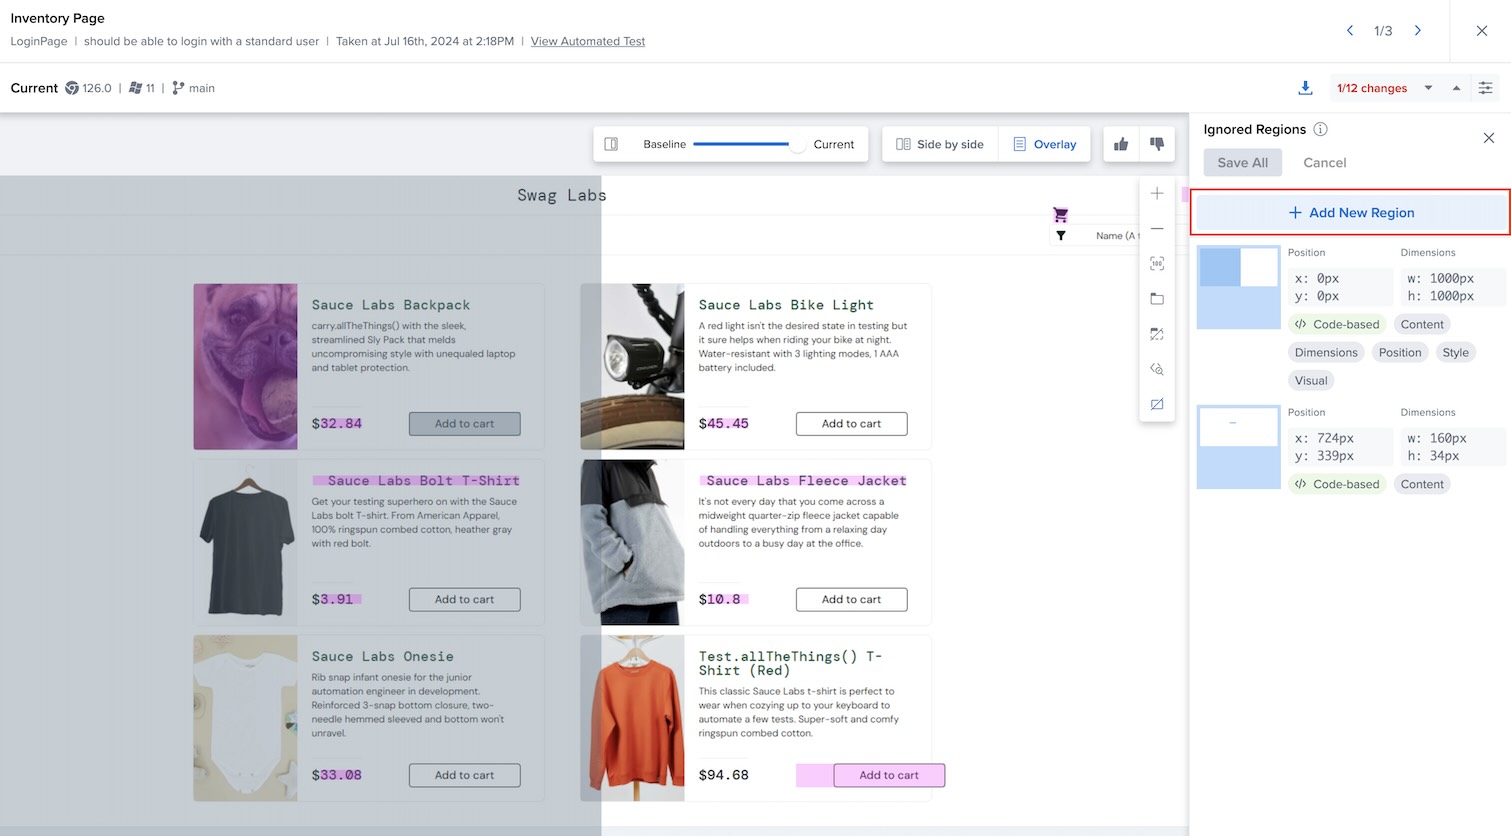Screen dimensions: 1511x836
Task: Open the comparison settings sliders icon
Action: point(1486,88)
